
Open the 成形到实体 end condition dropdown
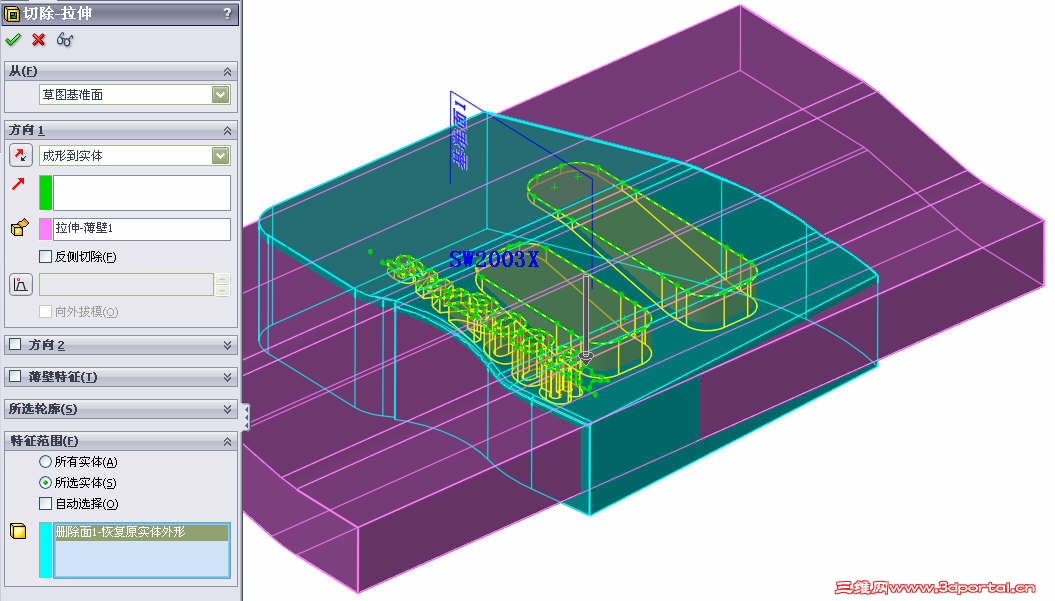click(220, 155)
